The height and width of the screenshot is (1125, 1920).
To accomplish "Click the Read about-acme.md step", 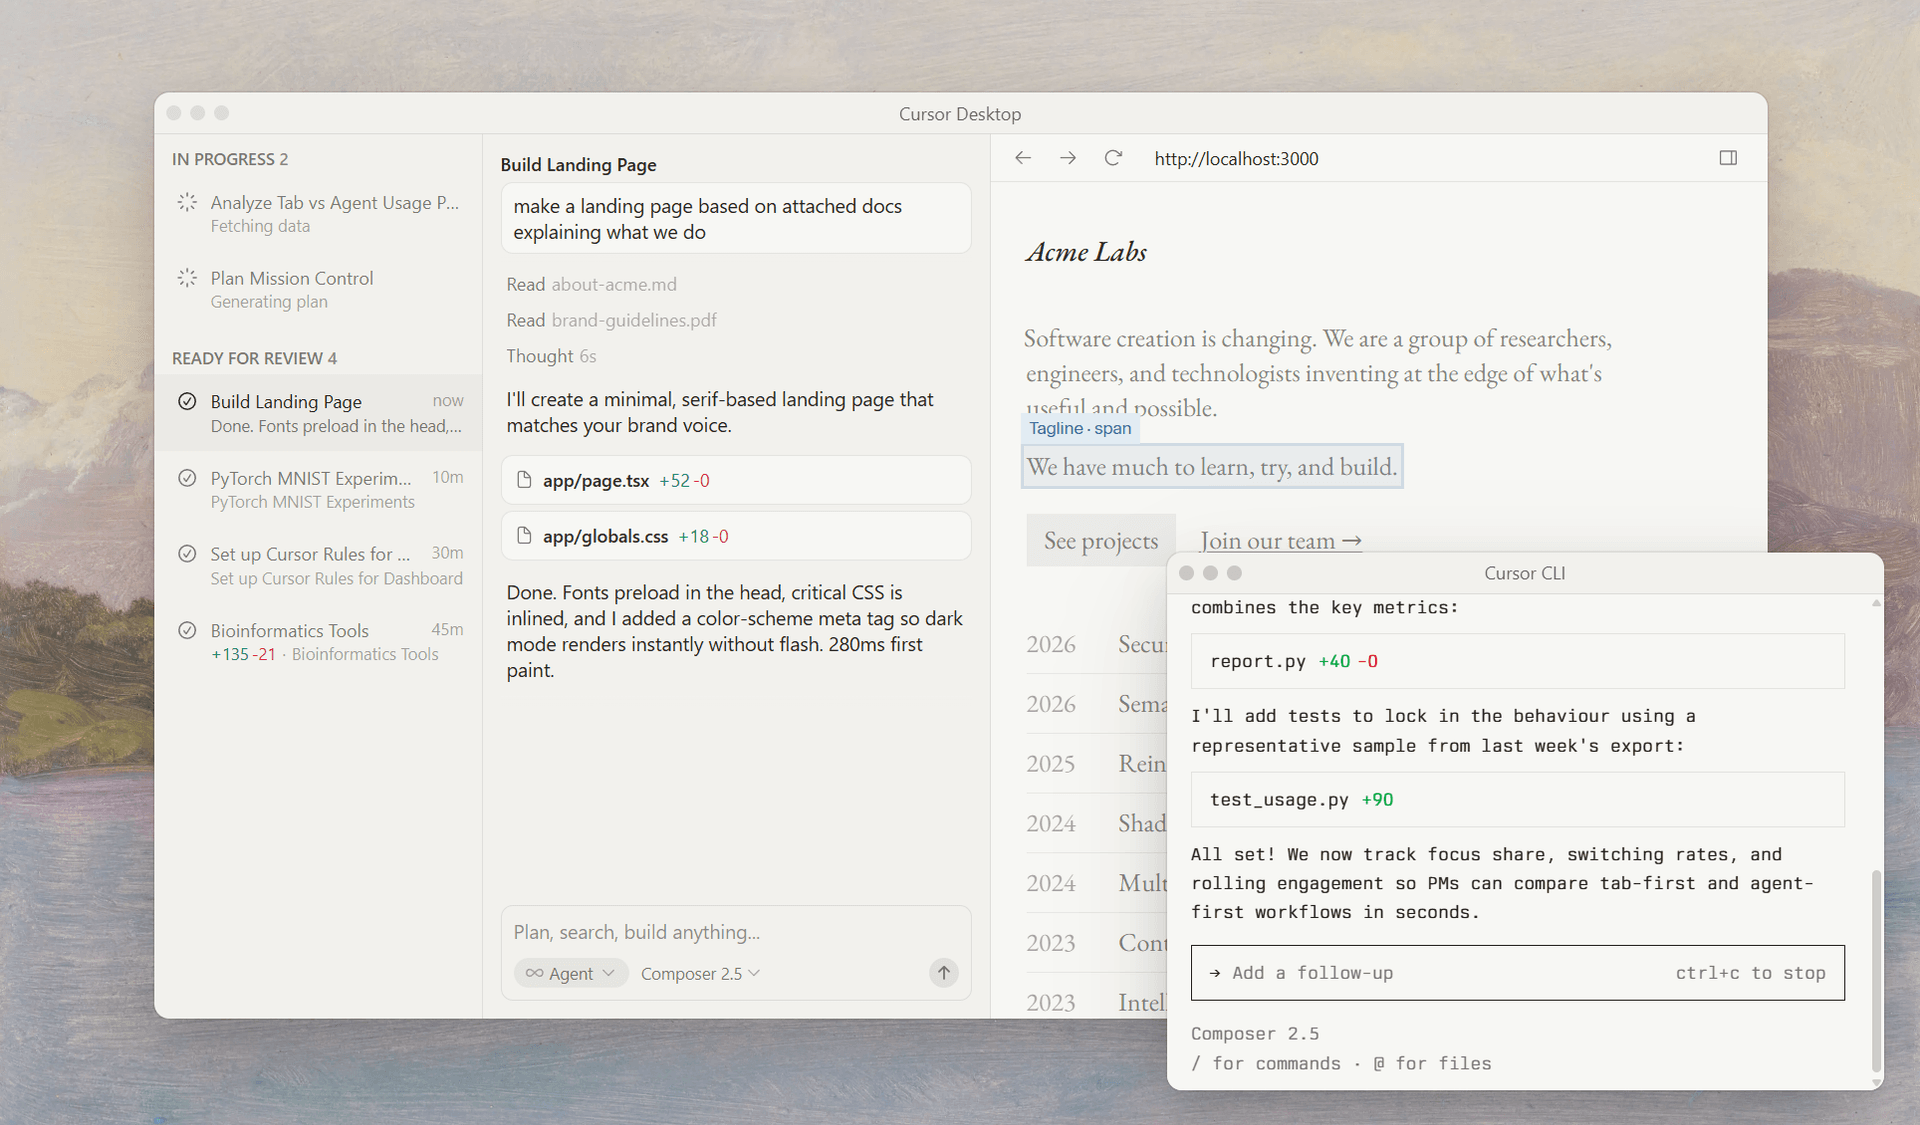I will click(x=591, y=284).
